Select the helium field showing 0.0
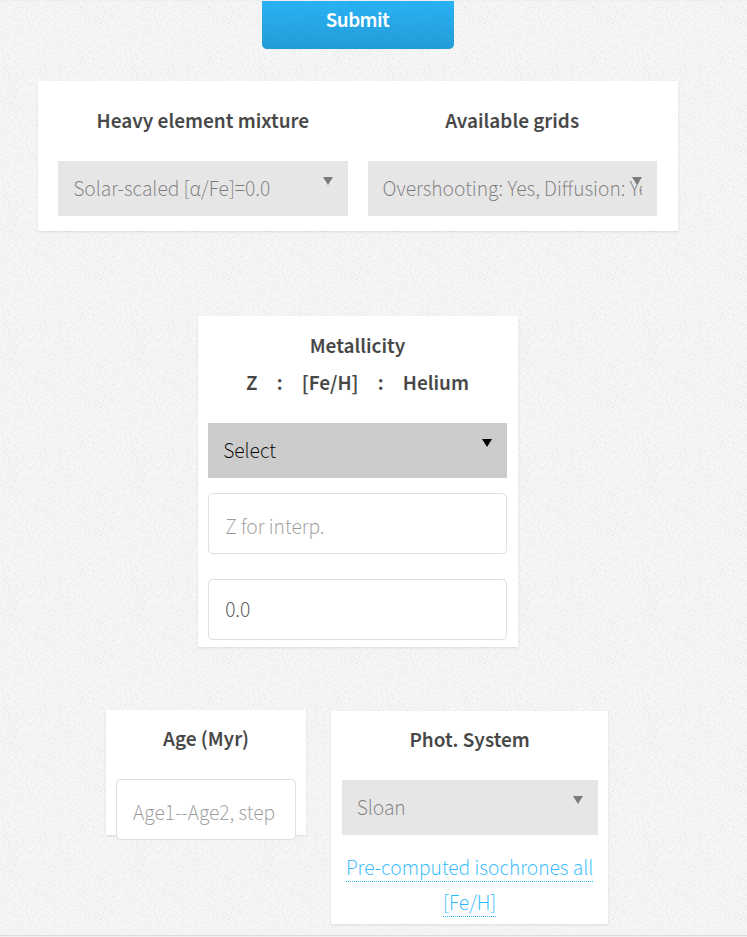This screenshot has height=937, width=747. [357, 609]
